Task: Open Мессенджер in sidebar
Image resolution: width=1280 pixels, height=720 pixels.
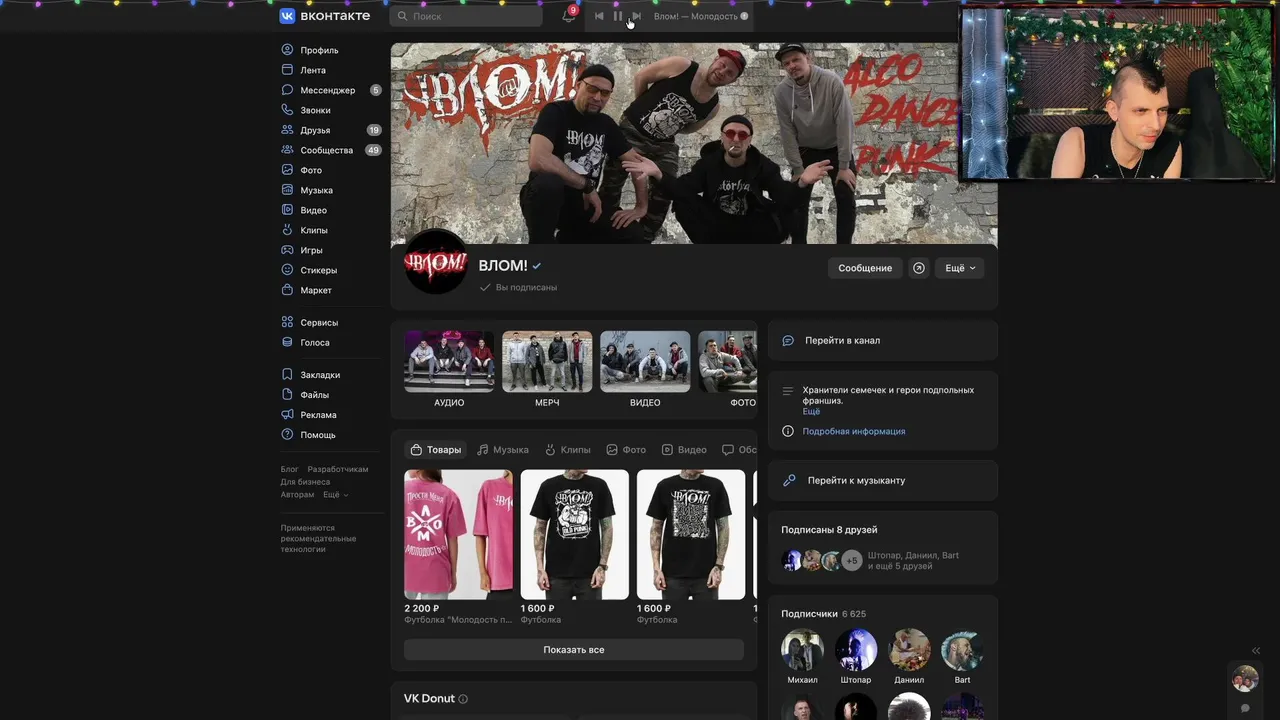Action: (x=329, y=90)
